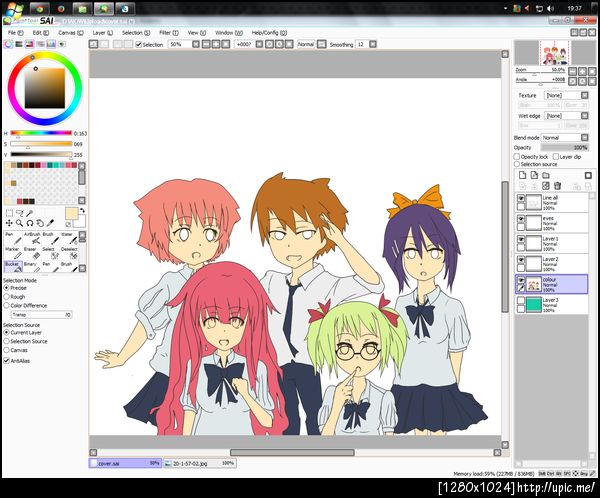Create a new linework layer

coord(534,175)
